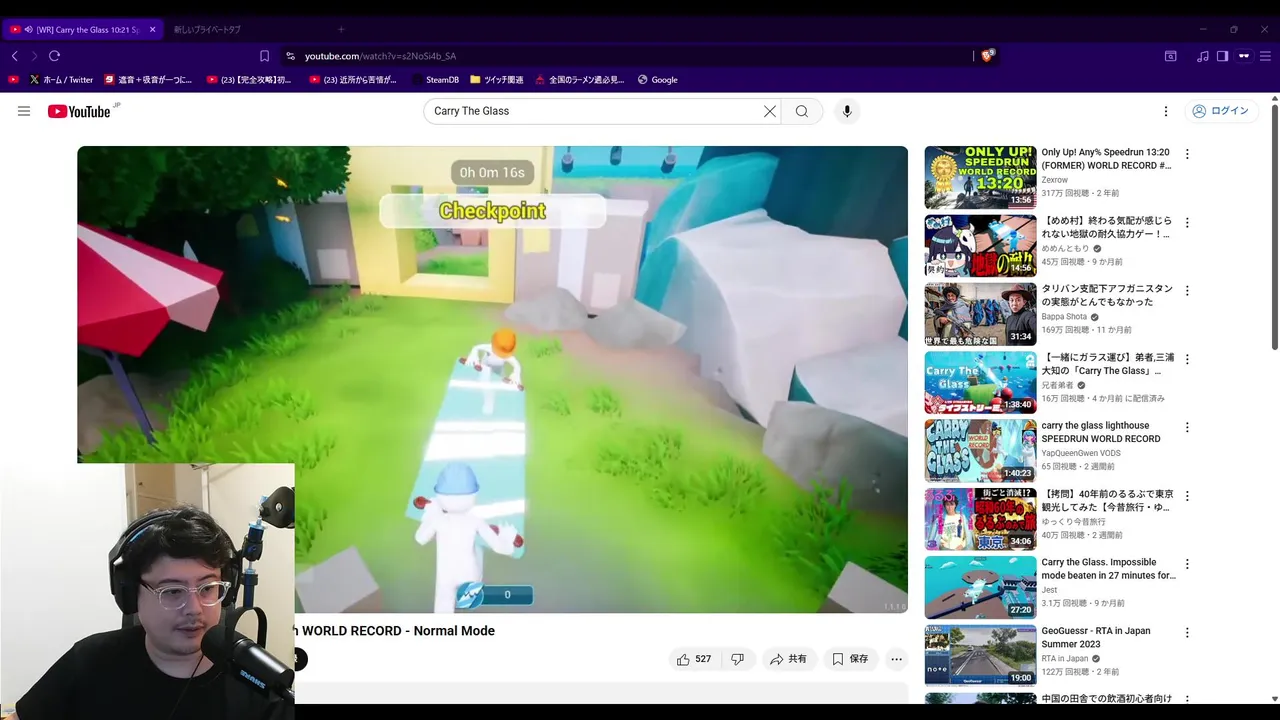Click the Zexrow channel name

click(1055, 180)
